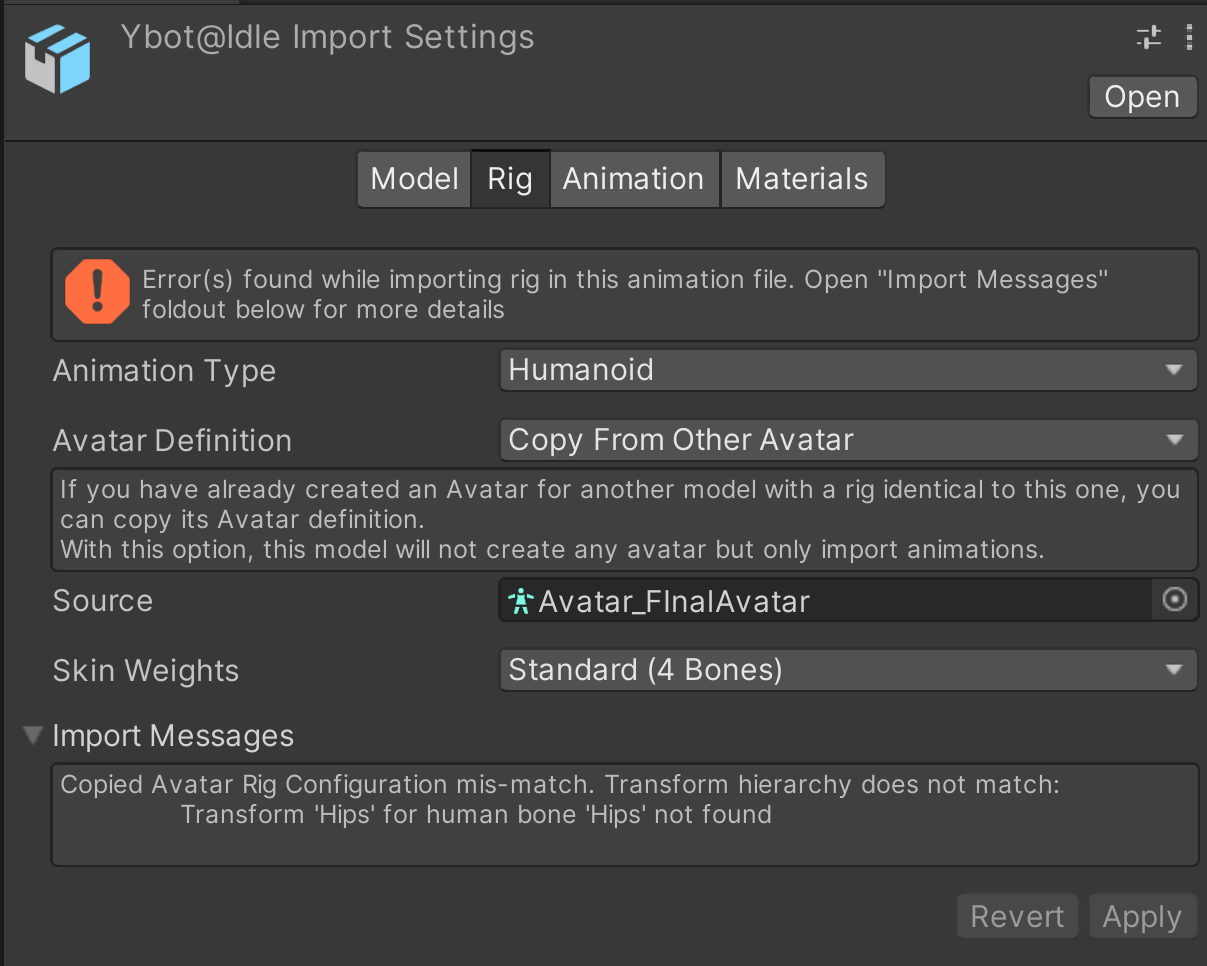
Task: Switch to the Materials tab
Action: point(802,178)
